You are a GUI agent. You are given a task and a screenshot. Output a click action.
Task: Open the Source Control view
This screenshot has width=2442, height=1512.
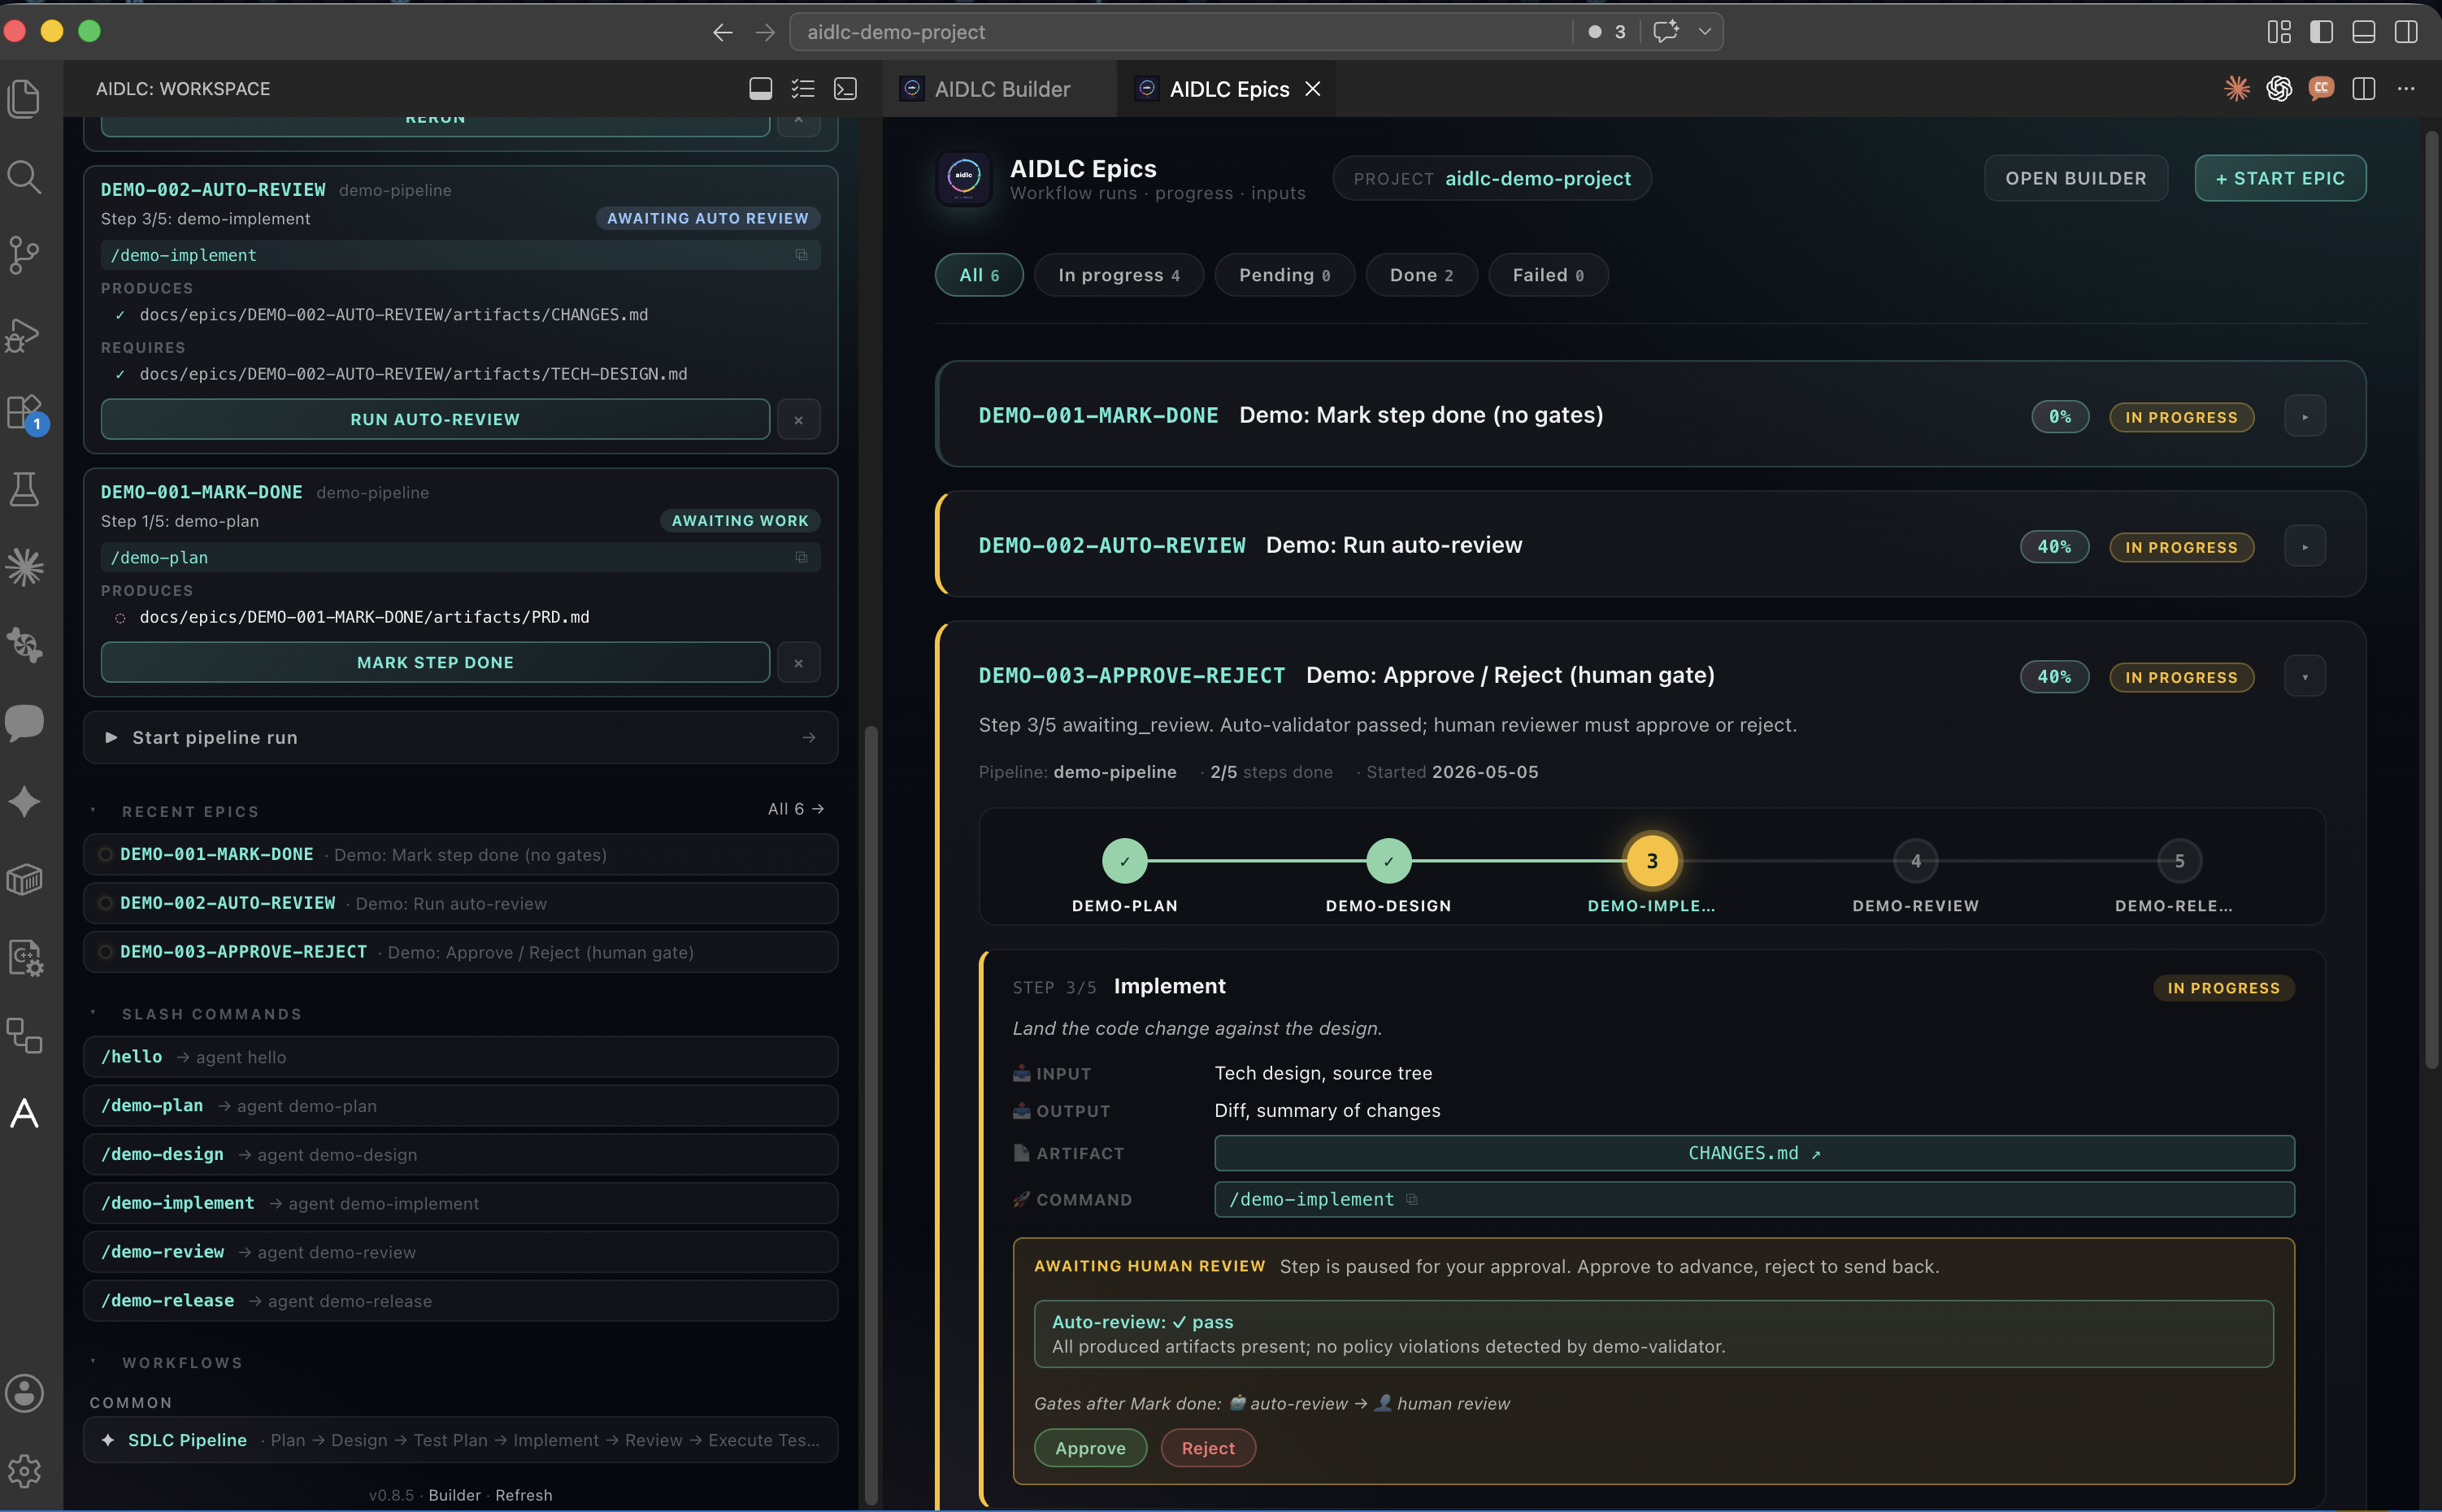(x=24, y=255)
